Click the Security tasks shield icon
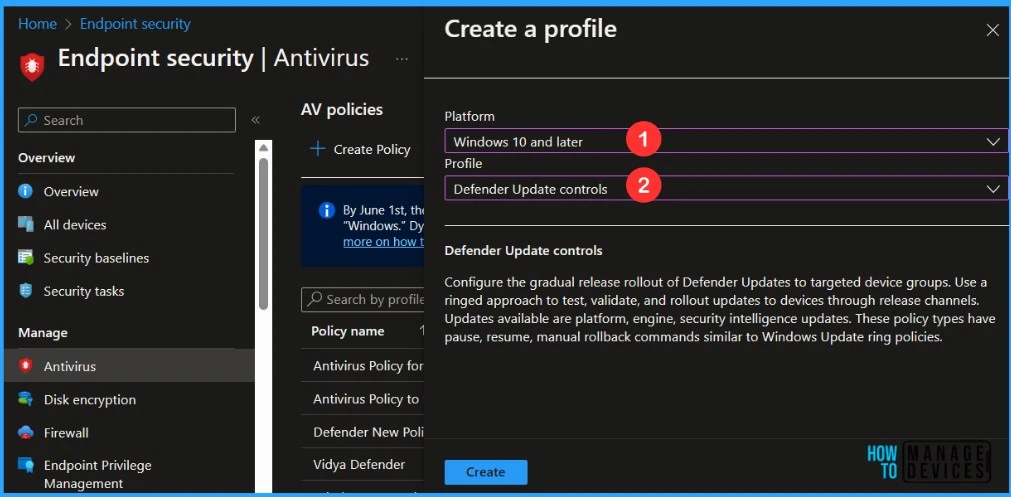1011x497 pixels. pos(26,291)
